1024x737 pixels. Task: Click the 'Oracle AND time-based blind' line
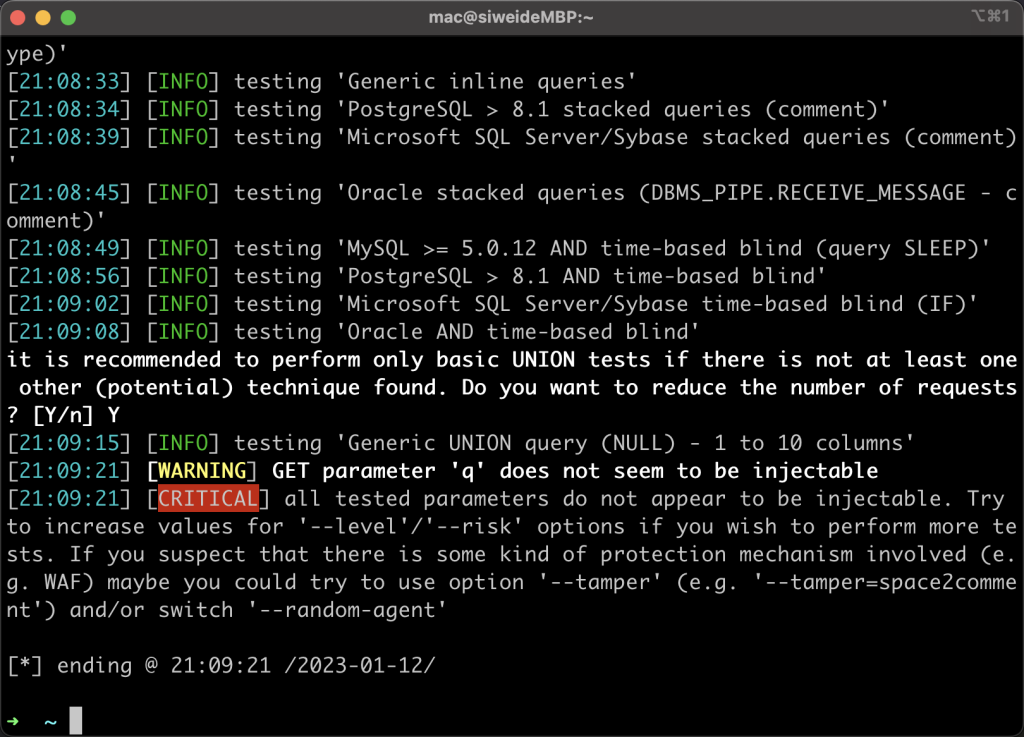353,332
